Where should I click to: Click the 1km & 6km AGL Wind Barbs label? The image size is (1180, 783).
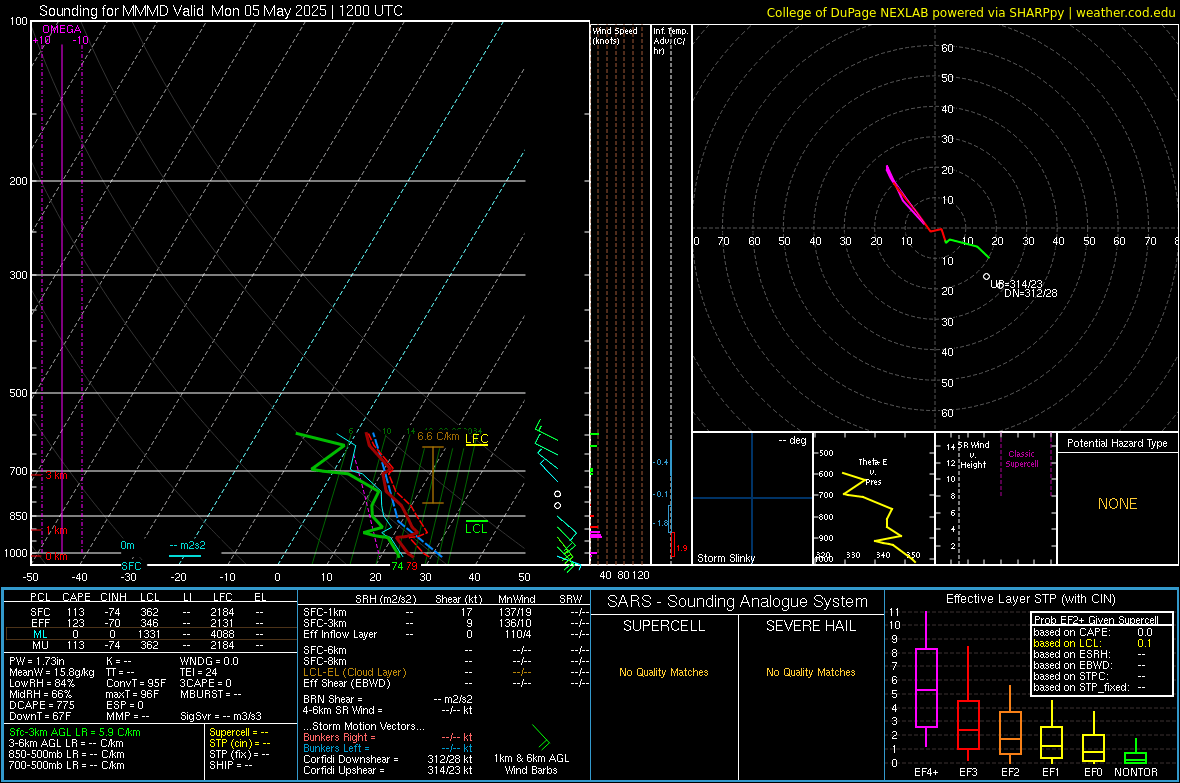click(x=531, y=764)
